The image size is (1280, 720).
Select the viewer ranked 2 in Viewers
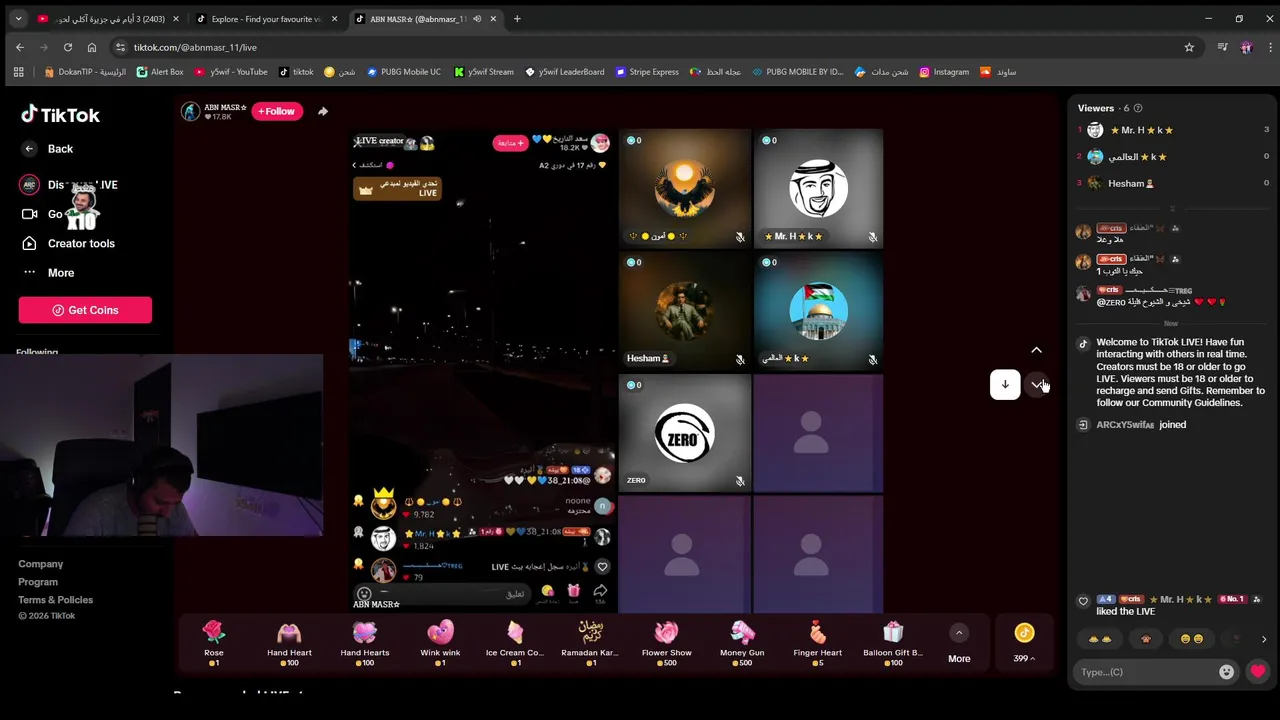[1173, 157]
